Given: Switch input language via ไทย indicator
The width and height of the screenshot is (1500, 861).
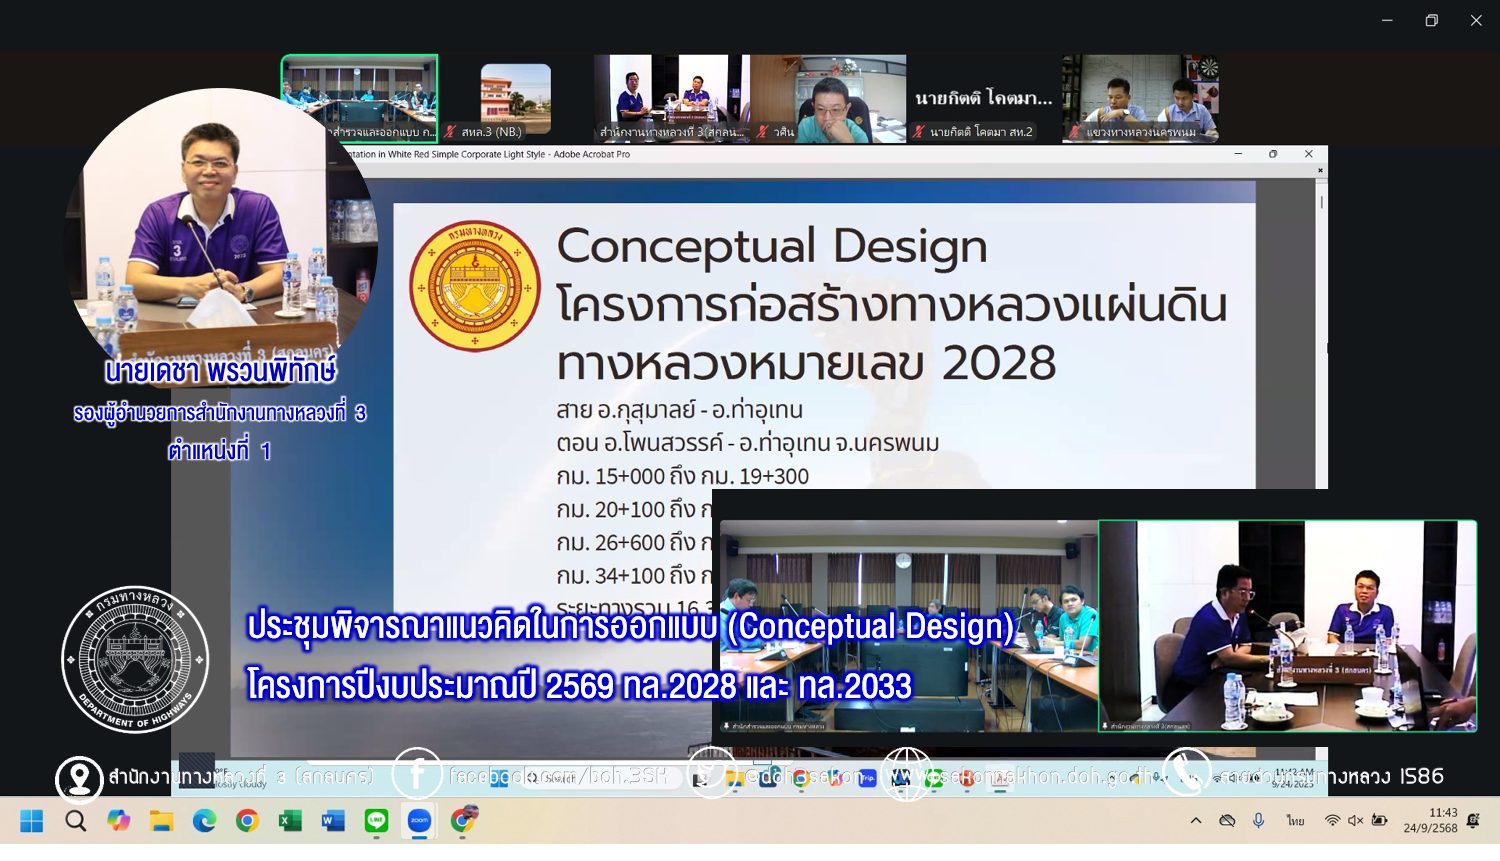Looking at the screenshot, I should (x=1295, y=821).
